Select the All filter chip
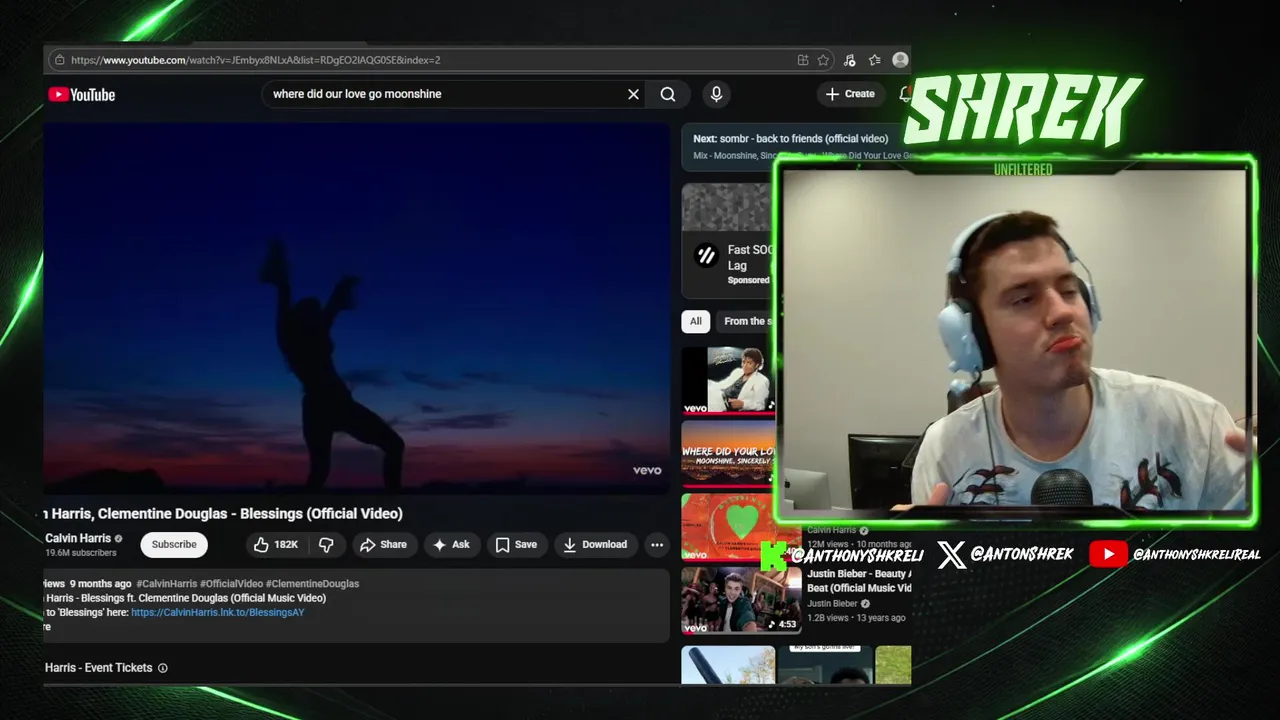Screen dimensions: 1280x720 (x=696, y=321)
